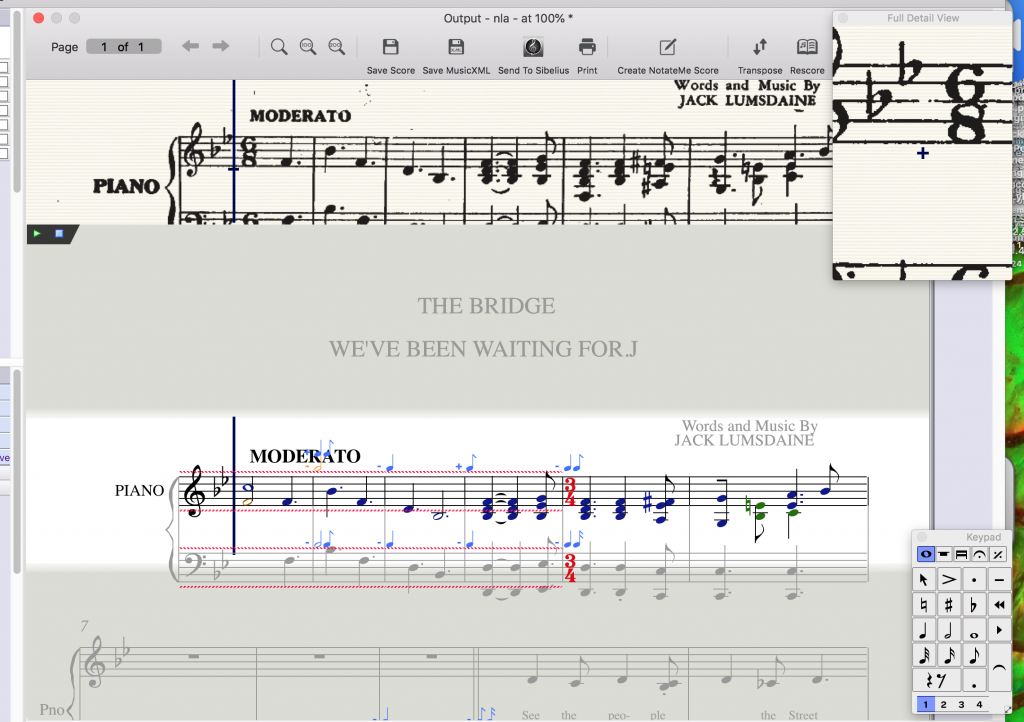
Task: Apply staccato dot from Keypad
Action: point(974,580)
